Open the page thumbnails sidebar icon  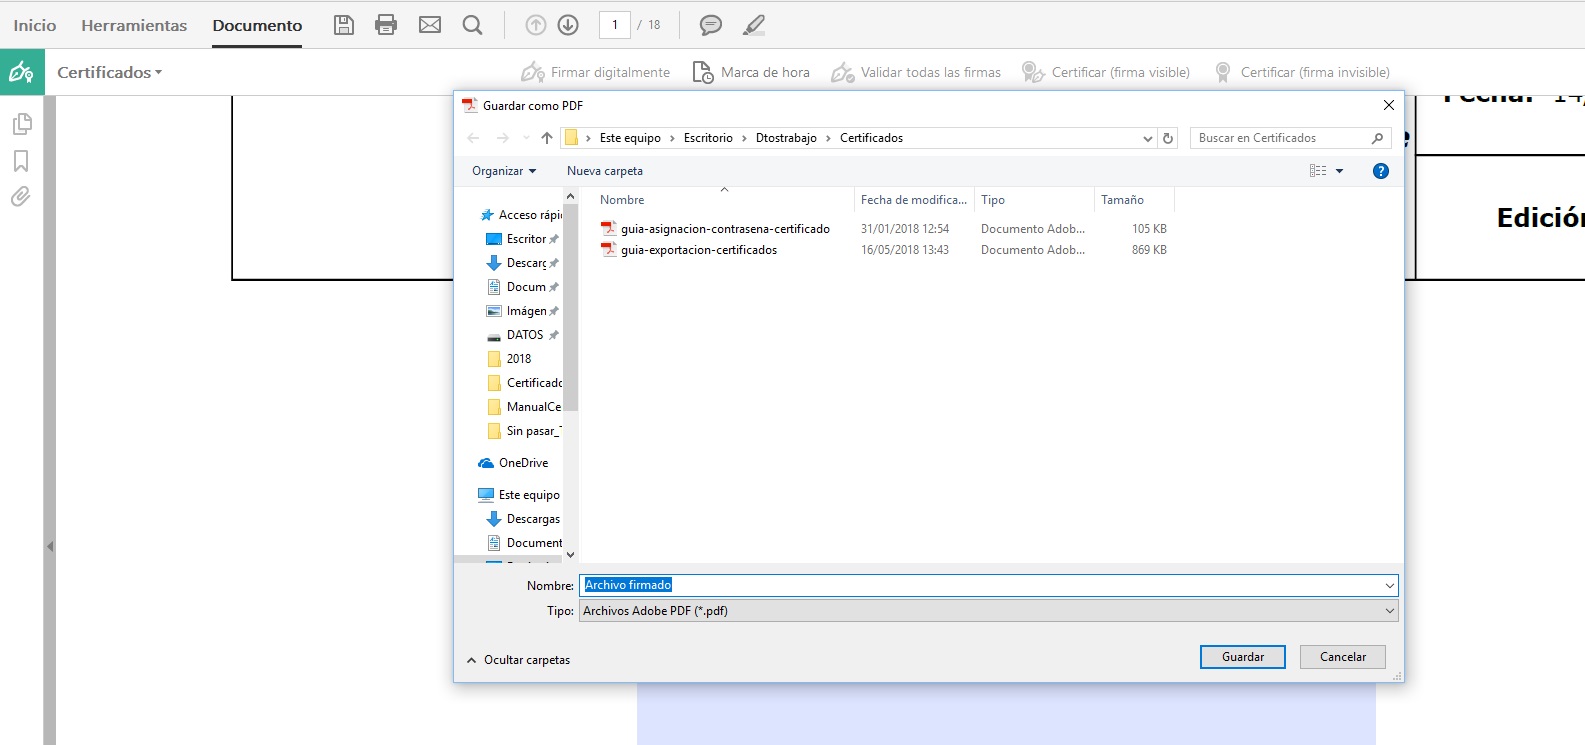[21, 124]
